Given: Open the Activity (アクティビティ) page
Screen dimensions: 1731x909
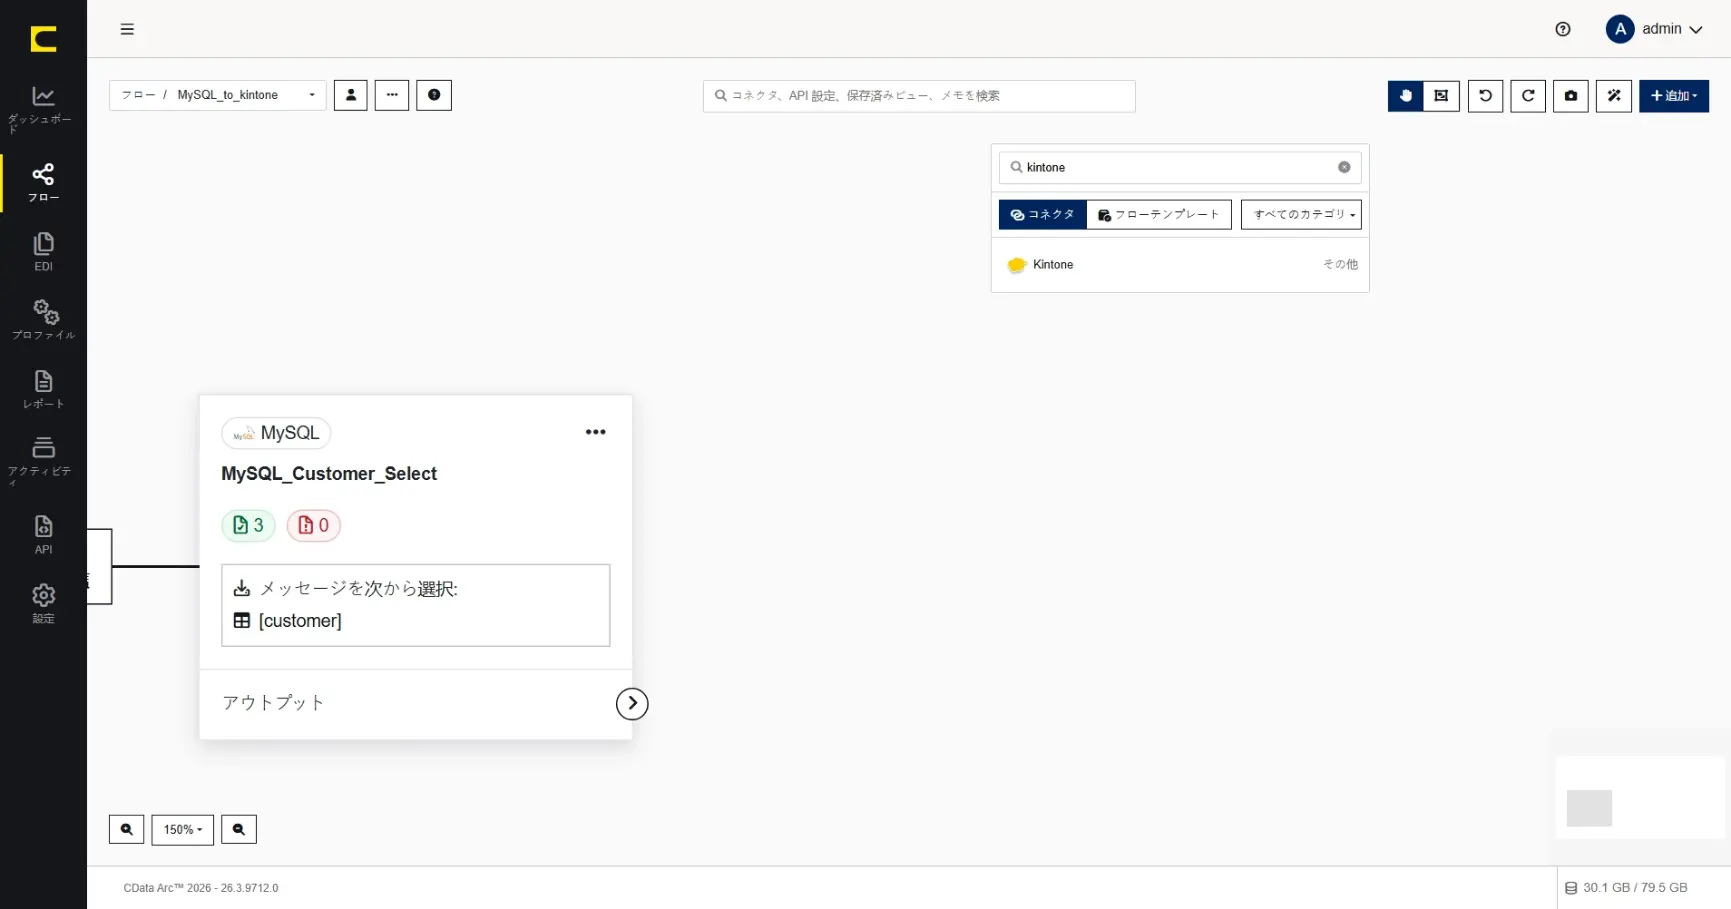Looking at the screenshot, I should [x=43, y=460].
